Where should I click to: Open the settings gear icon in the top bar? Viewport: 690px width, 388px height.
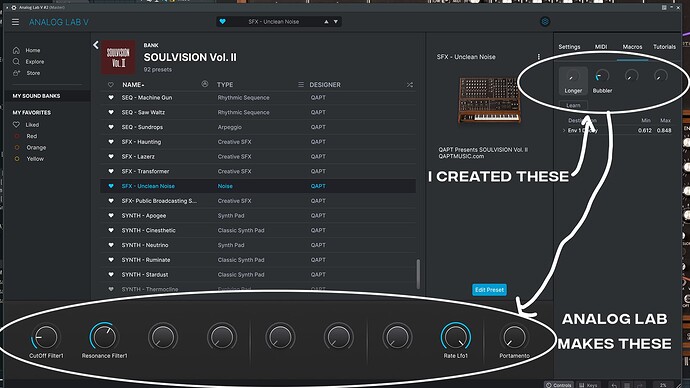[x=545, y=22]
